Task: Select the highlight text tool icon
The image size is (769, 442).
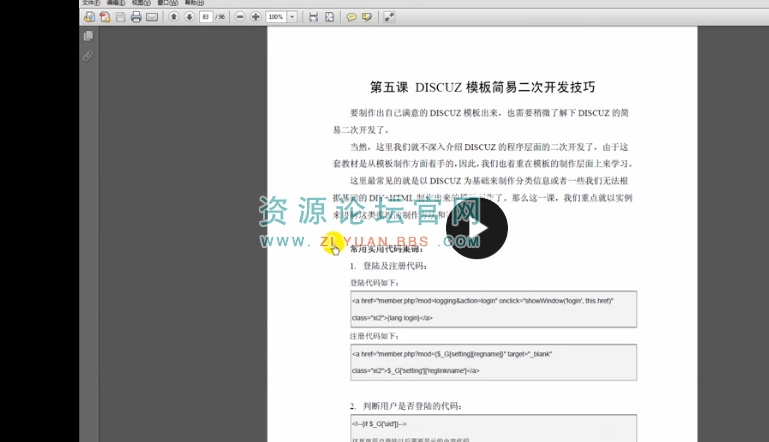Action: 367,17
